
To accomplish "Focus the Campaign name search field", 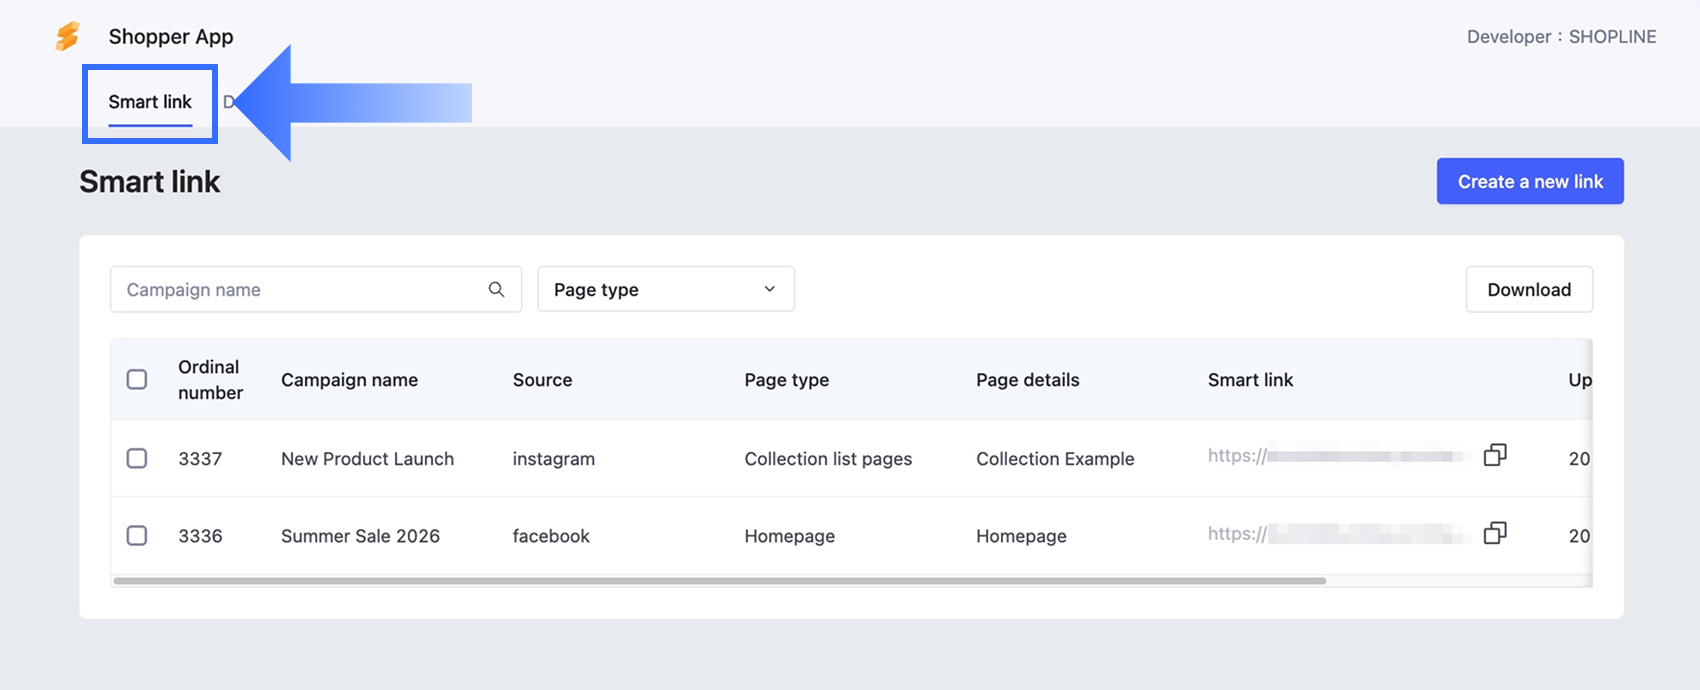I will [x=316, y=289].
